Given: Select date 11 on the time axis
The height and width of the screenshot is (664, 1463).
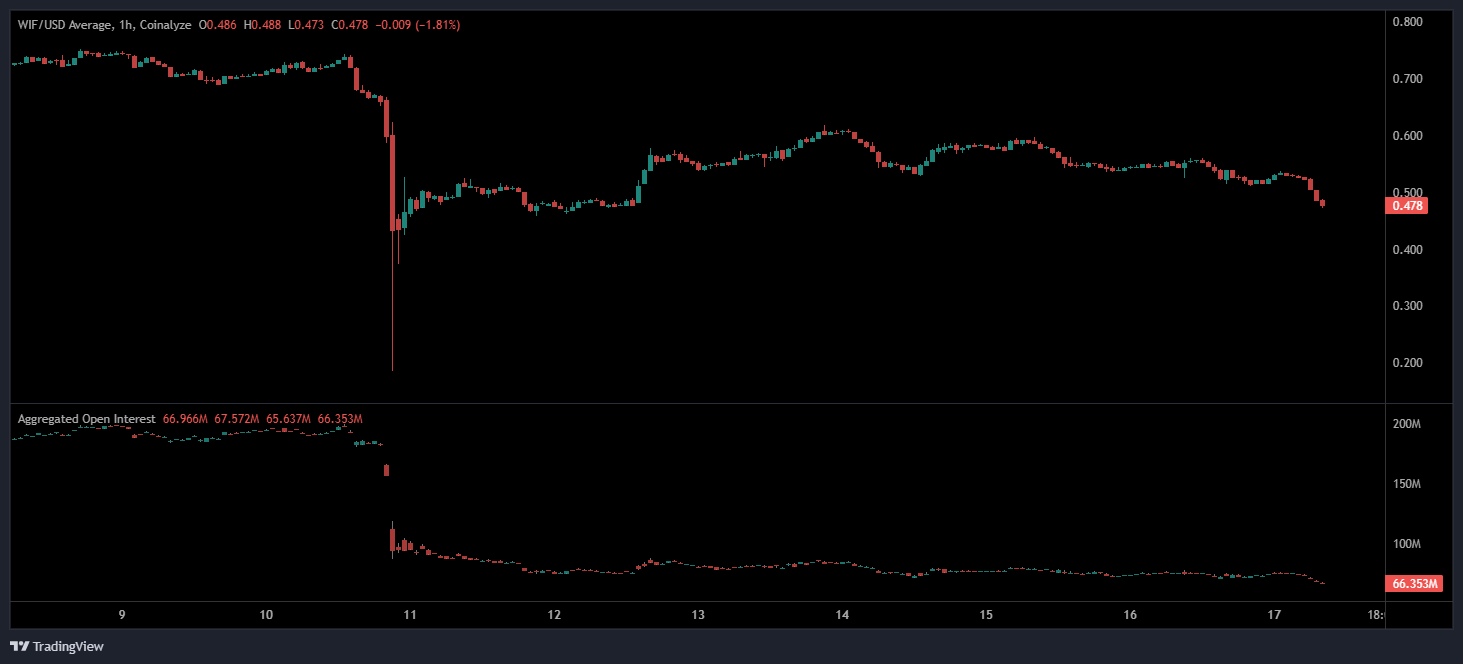Looking at the screenshot, I should click(x=410, y=615).
